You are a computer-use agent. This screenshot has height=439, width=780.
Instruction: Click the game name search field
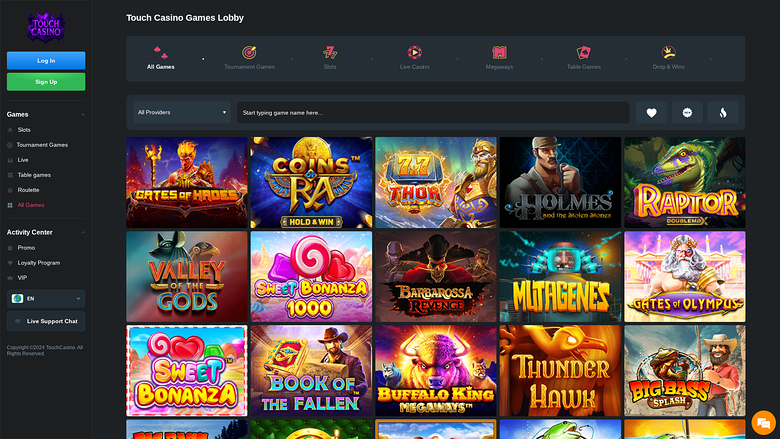[x=433, y=112]
